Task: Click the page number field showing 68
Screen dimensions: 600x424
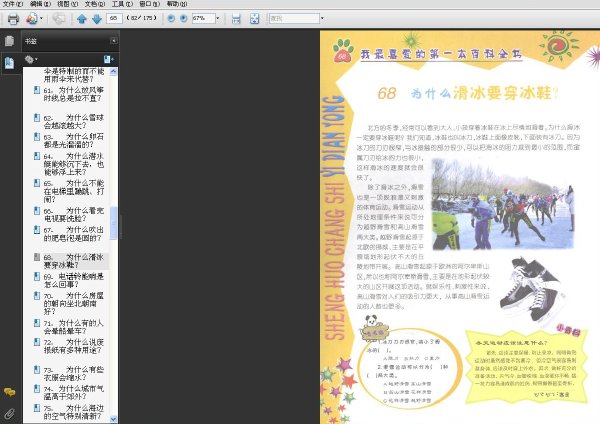Action: tap(114, 18)
